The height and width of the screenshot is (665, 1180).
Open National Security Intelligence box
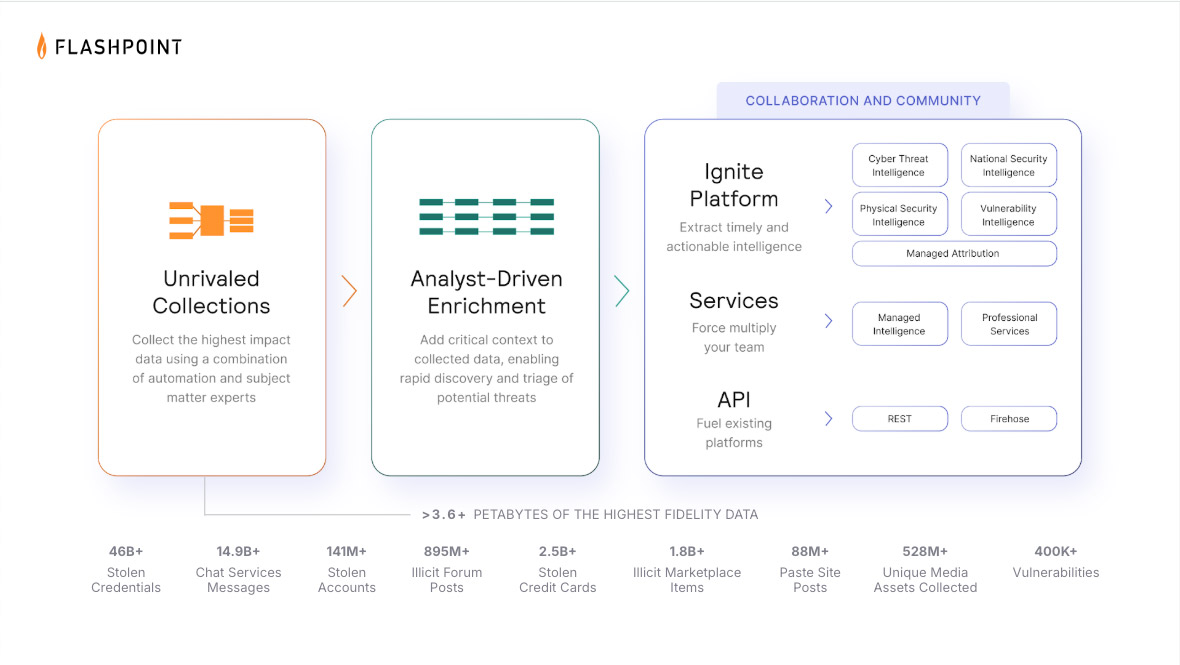1009,165
